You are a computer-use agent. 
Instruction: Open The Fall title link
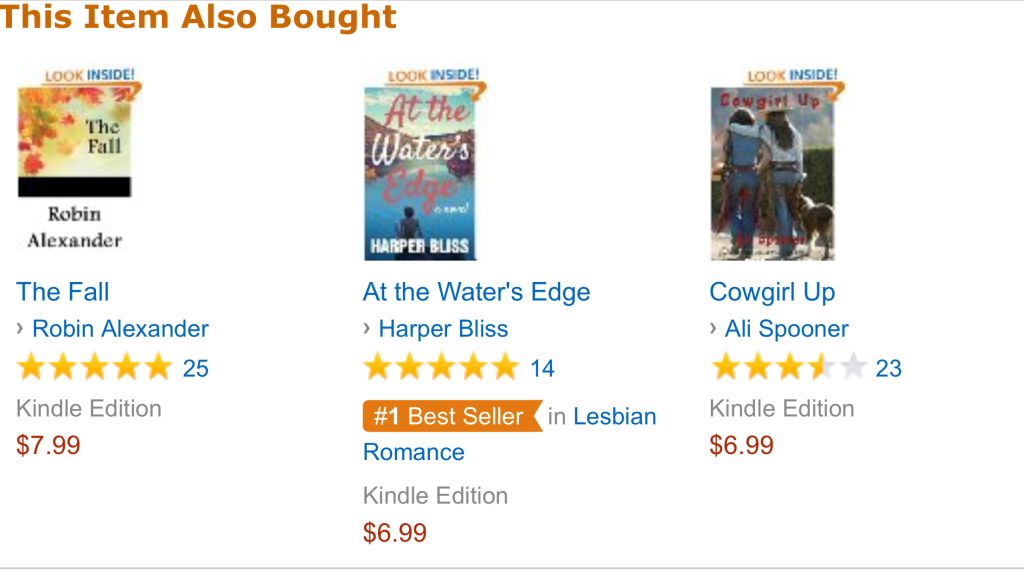(x=63, y=292)
